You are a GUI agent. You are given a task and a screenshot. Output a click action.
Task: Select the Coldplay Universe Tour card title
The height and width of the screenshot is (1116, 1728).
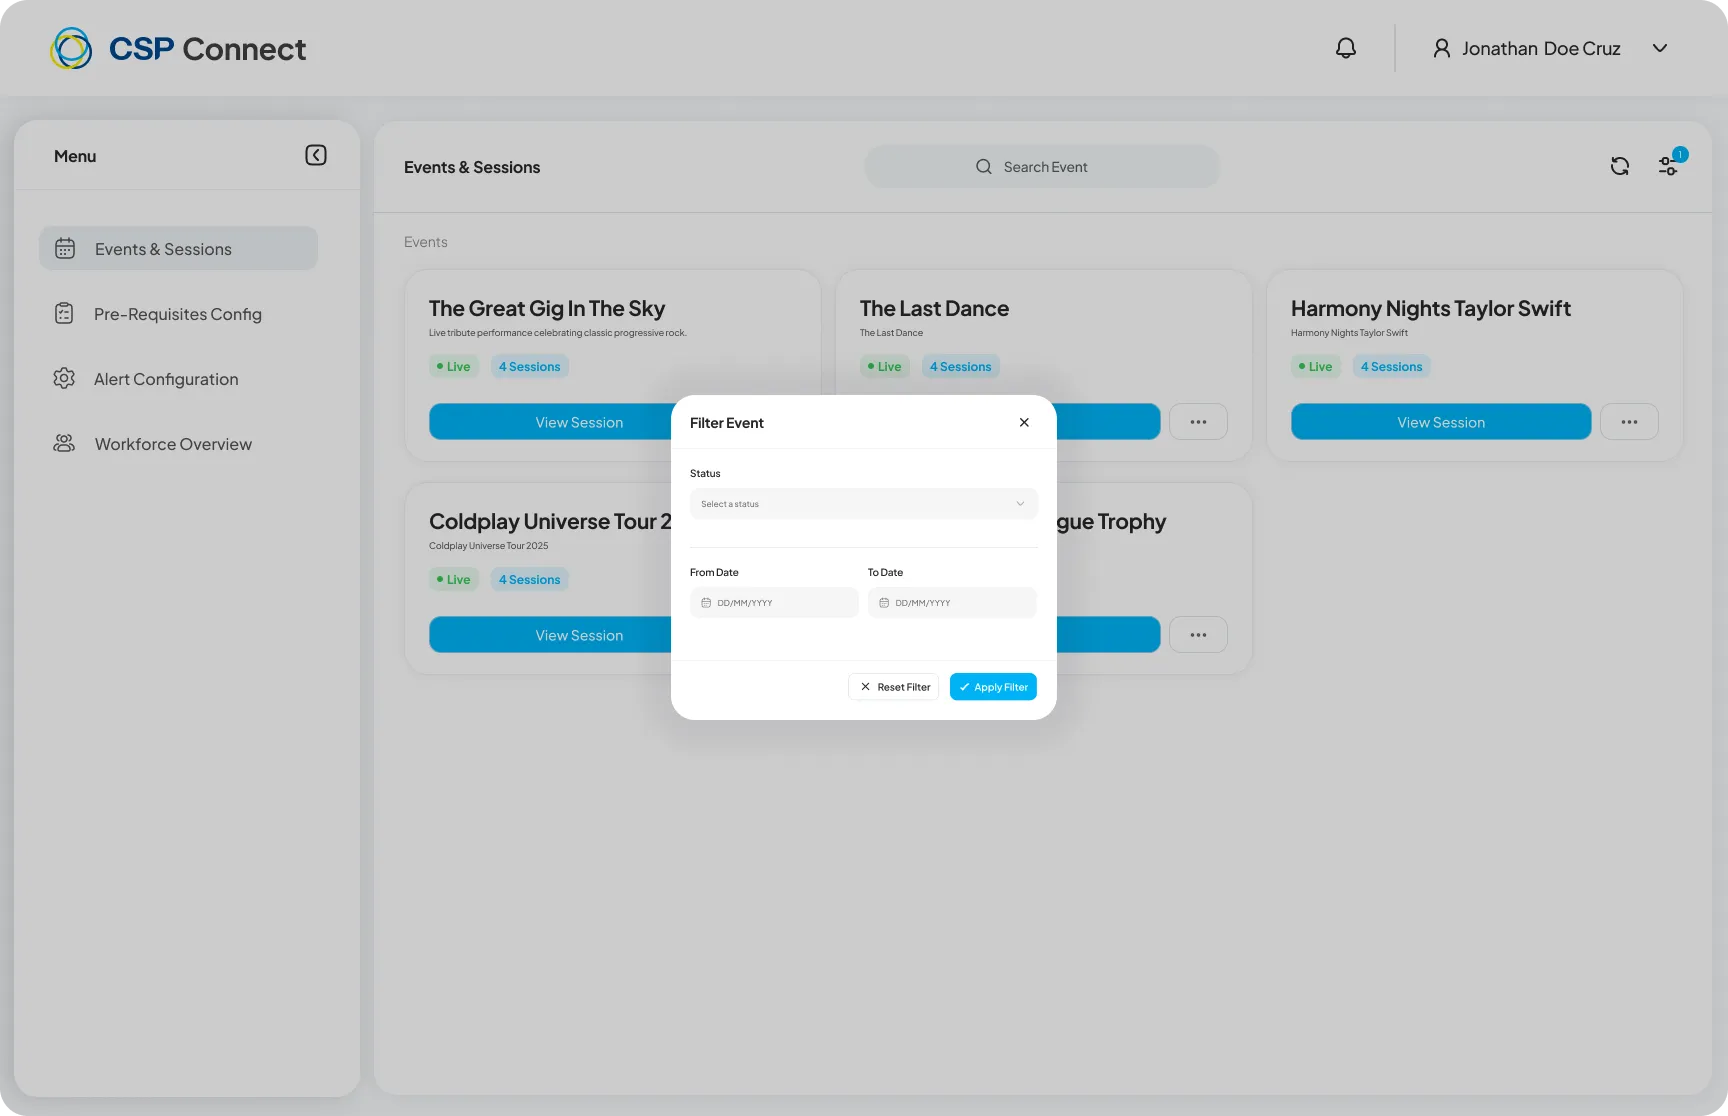coord(550,522)
